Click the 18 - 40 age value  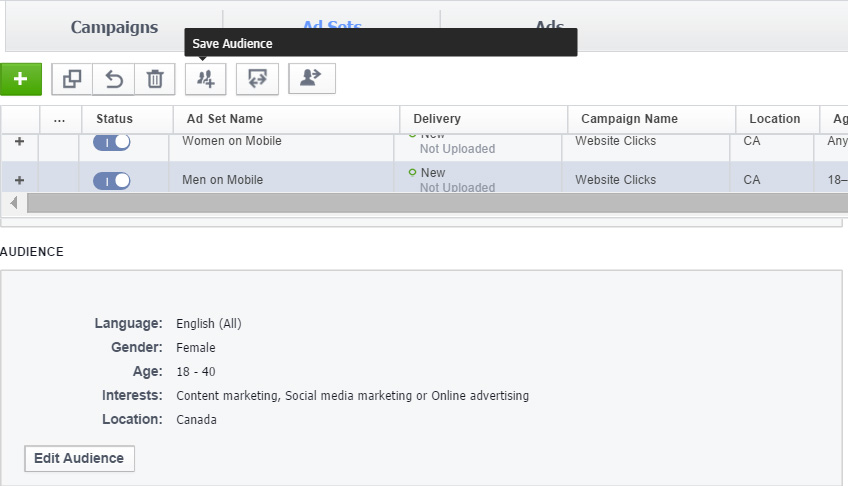[196, 372]
